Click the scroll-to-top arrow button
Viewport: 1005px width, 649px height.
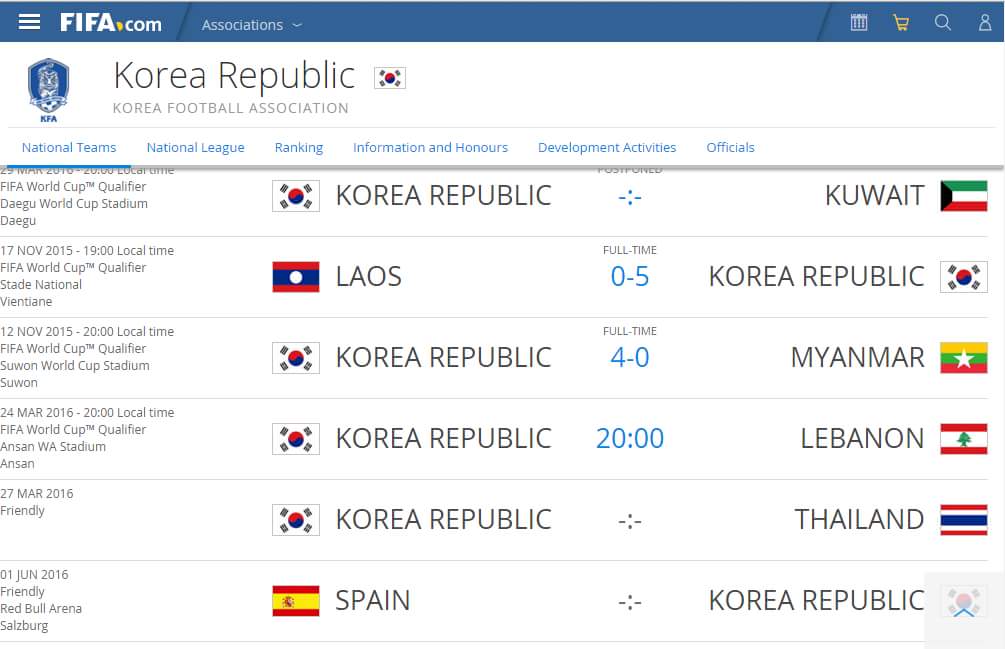[964, 607]
